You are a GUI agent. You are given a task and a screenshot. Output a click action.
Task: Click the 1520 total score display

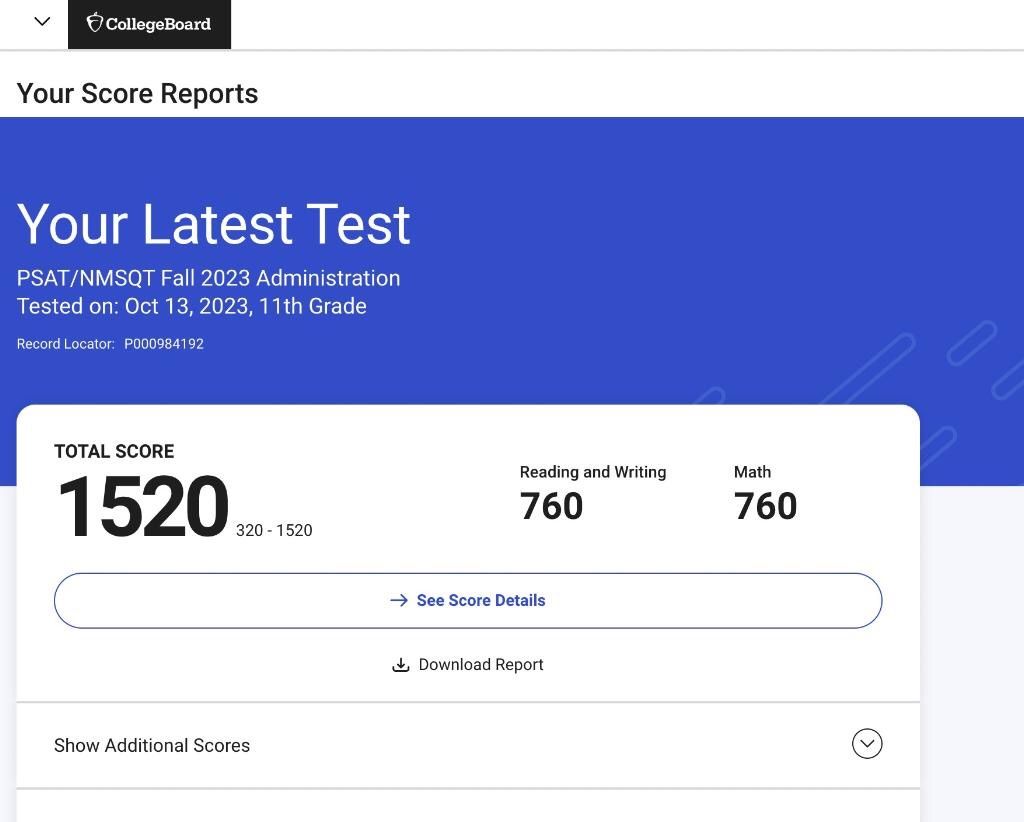pos(142,505)
